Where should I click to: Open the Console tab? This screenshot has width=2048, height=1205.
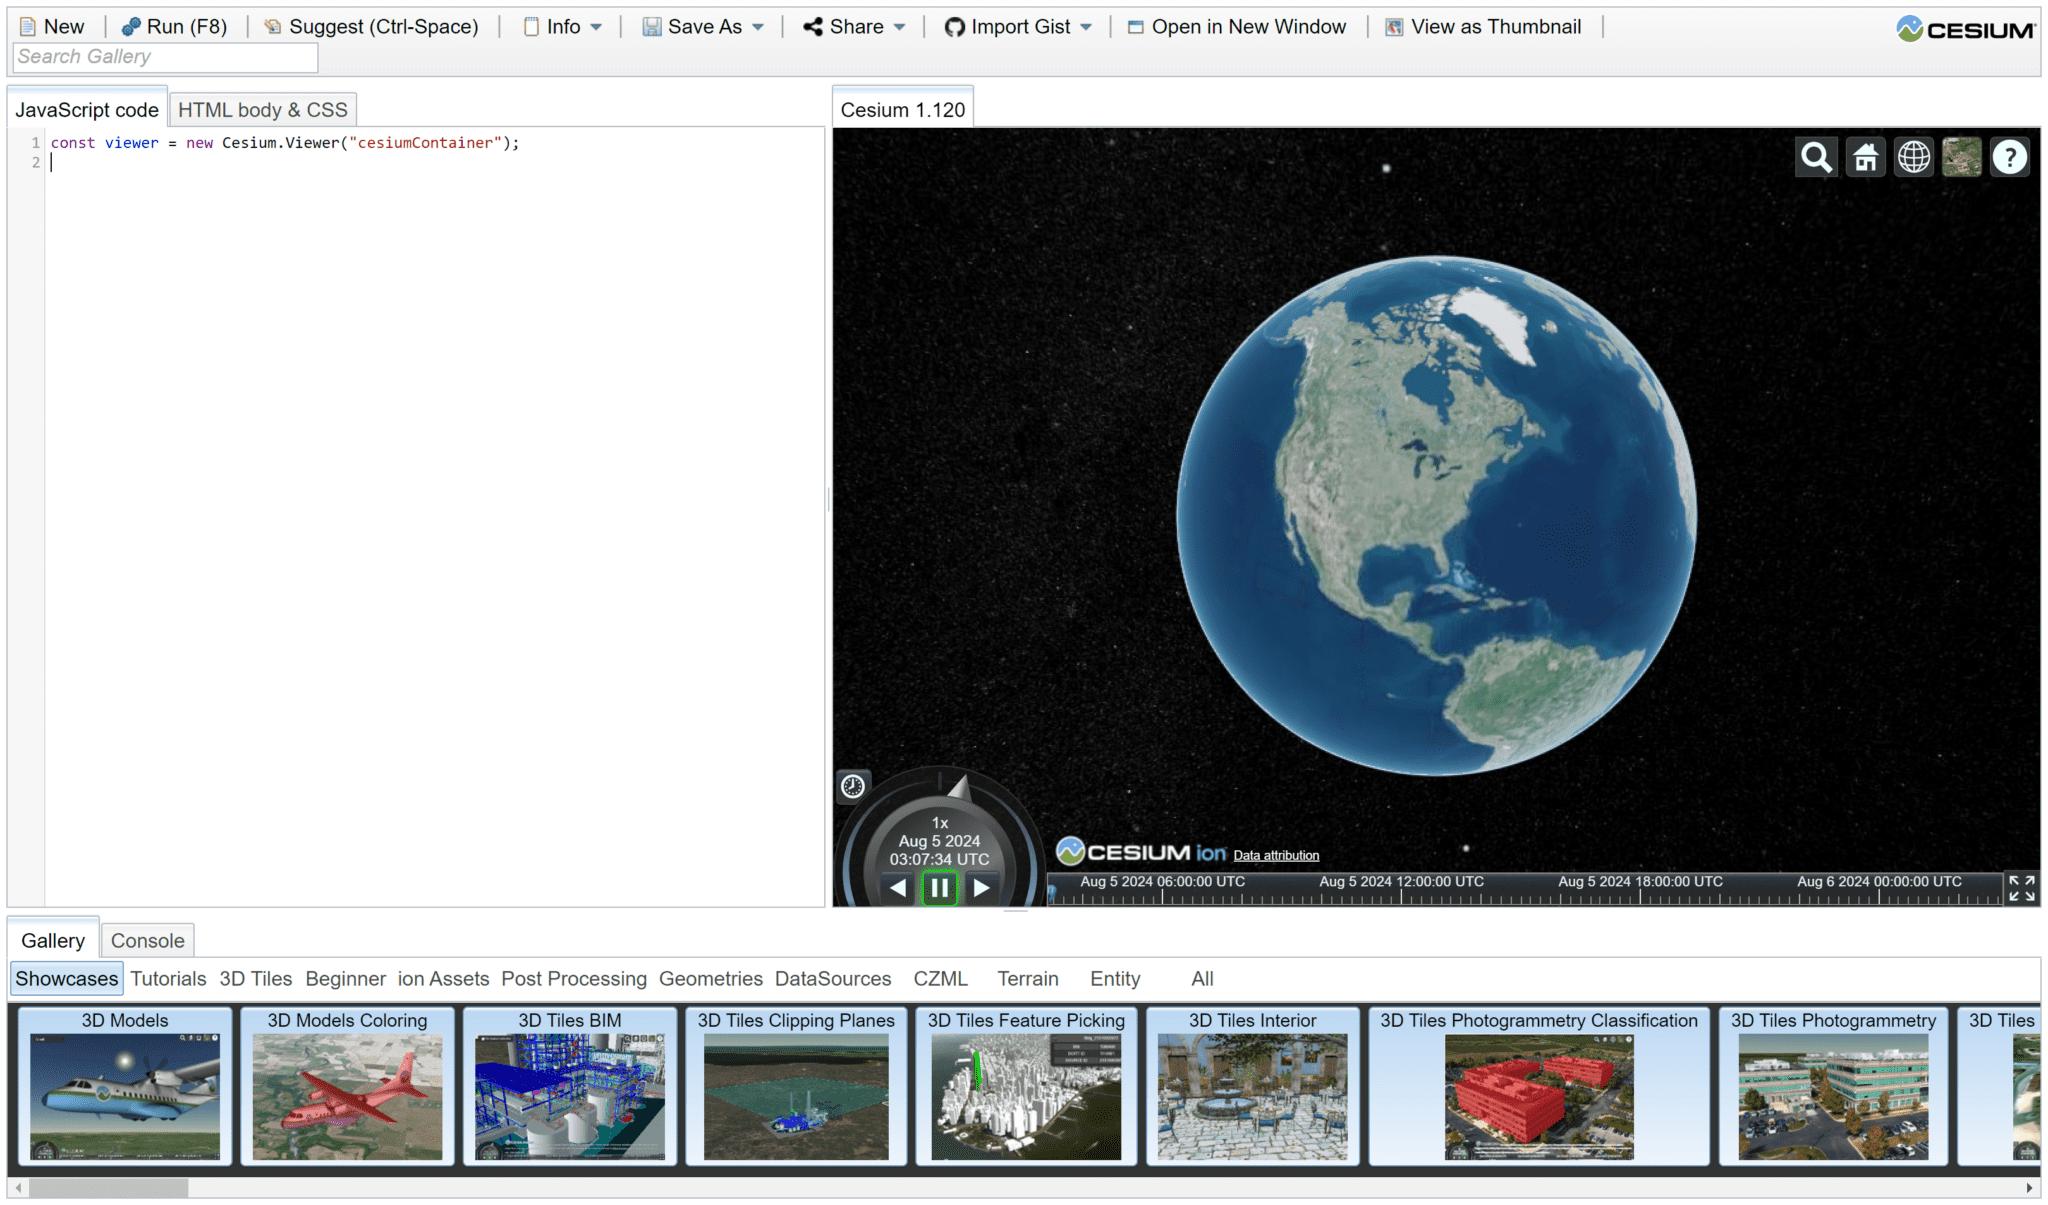point(147,940)
